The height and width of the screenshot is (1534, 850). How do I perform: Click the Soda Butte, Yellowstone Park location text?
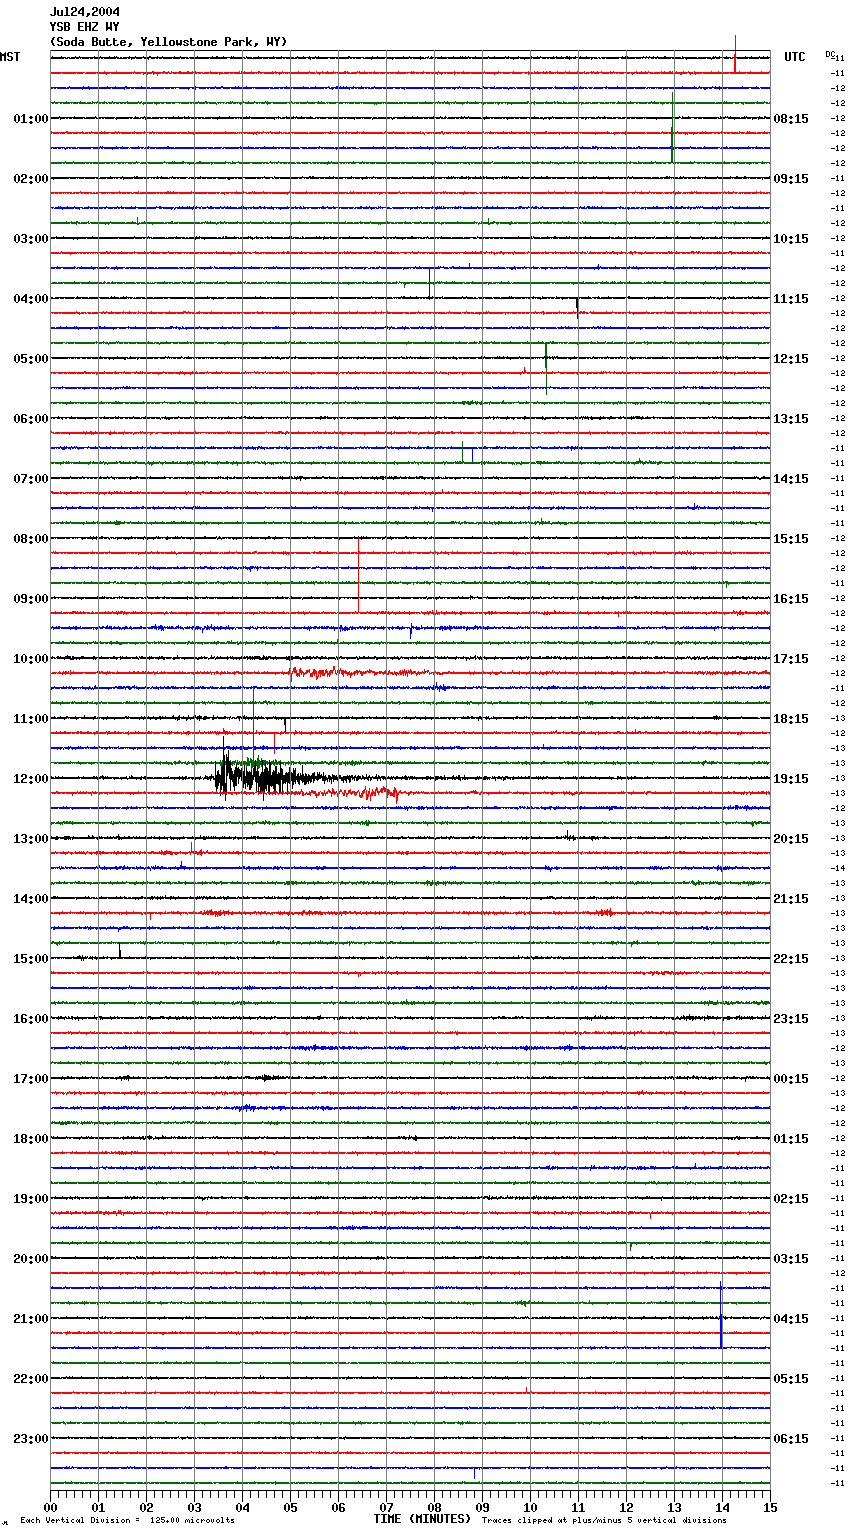pos(168,42)
